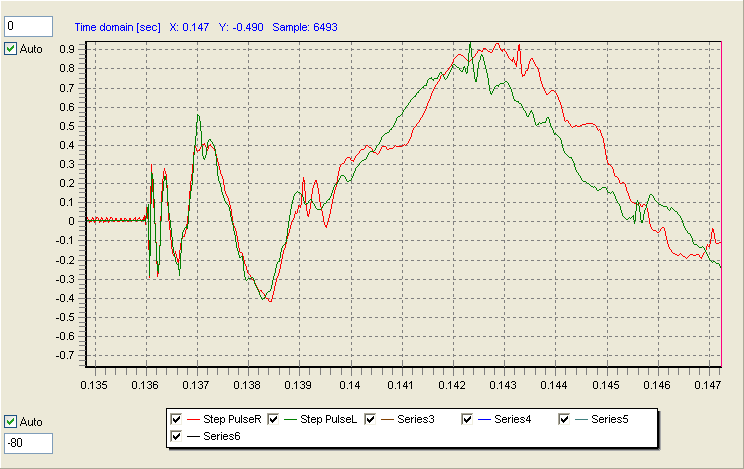Click the Series6 legend label
The height and width of the screenshot is (469, 744).
coord(222,436)
